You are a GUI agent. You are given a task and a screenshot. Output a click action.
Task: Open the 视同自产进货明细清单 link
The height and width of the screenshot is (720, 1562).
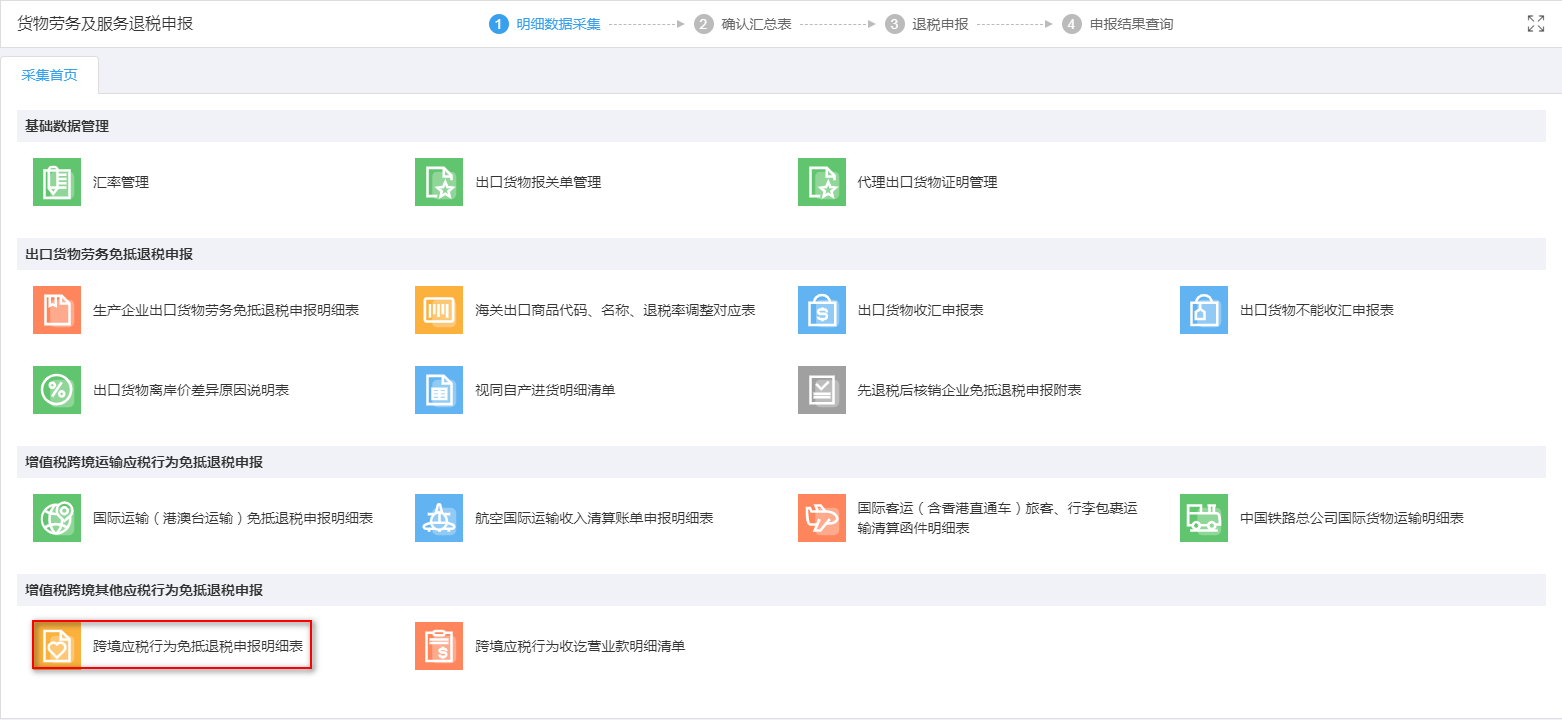click(545, 390)
